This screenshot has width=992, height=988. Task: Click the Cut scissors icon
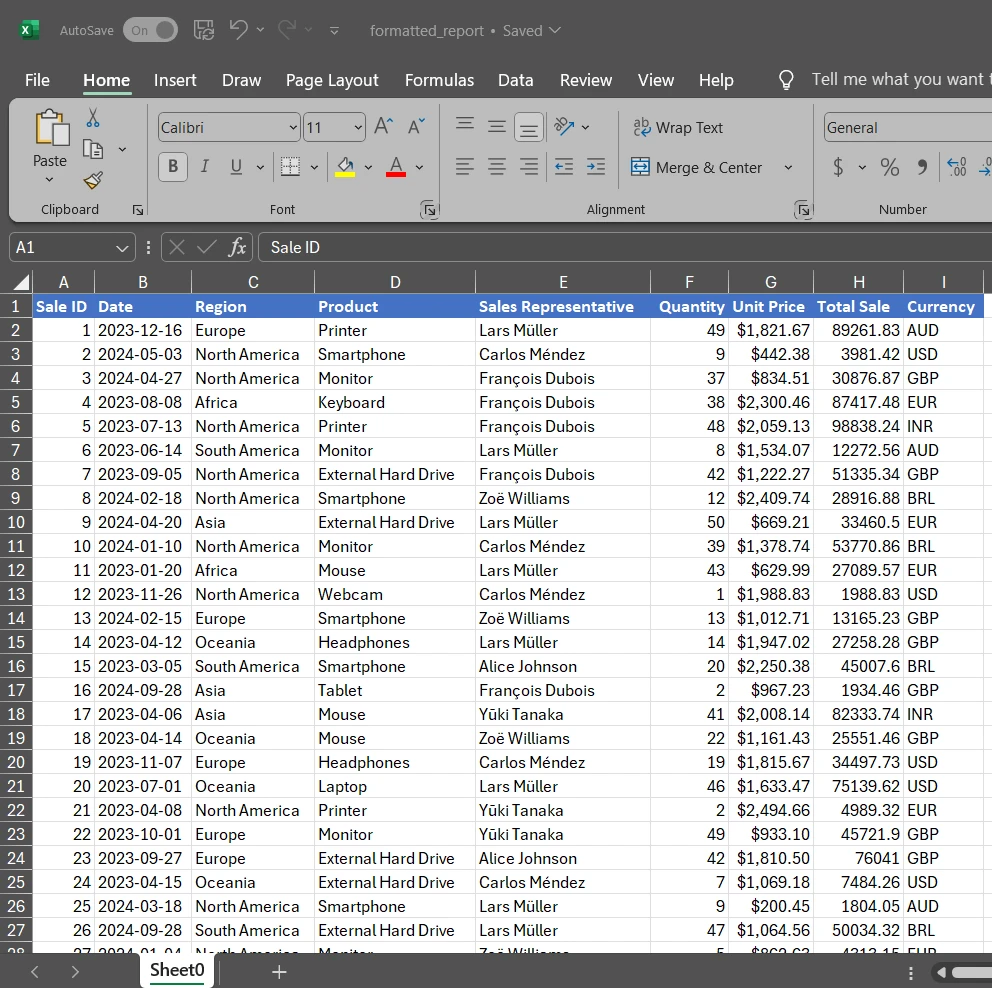click(93, 118)
